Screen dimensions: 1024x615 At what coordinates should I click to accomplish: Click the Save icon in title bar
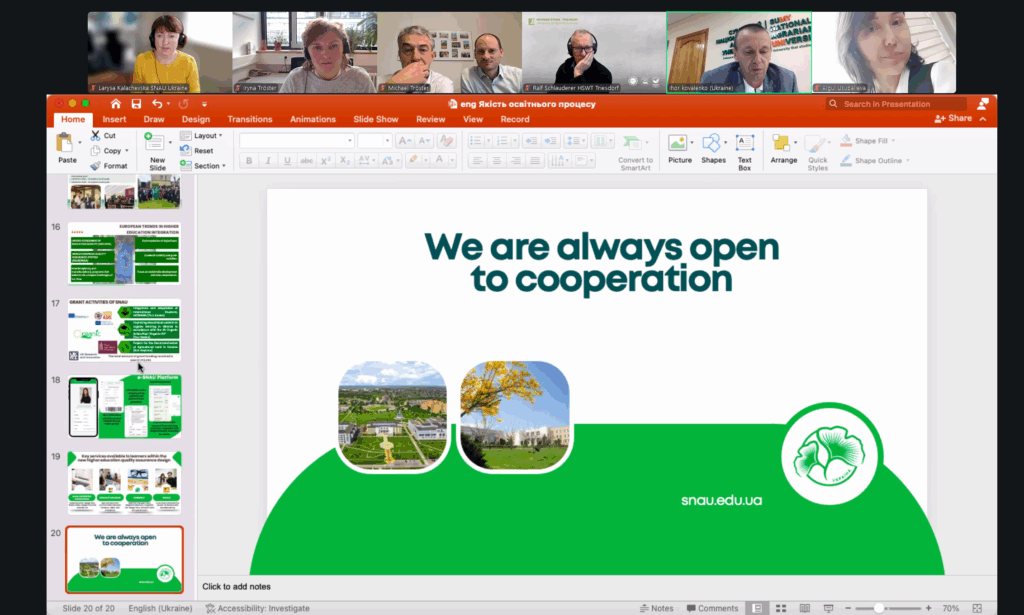(136, 103)
